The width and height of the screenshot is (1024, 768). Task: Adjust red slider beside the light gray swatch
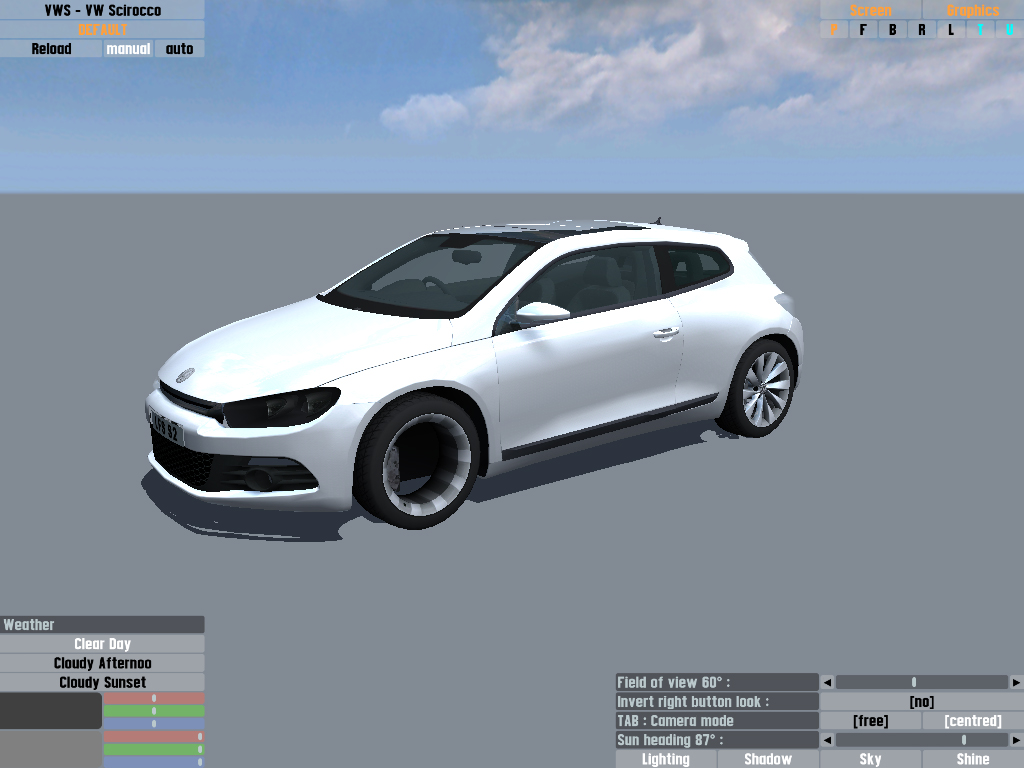(154, 737)
